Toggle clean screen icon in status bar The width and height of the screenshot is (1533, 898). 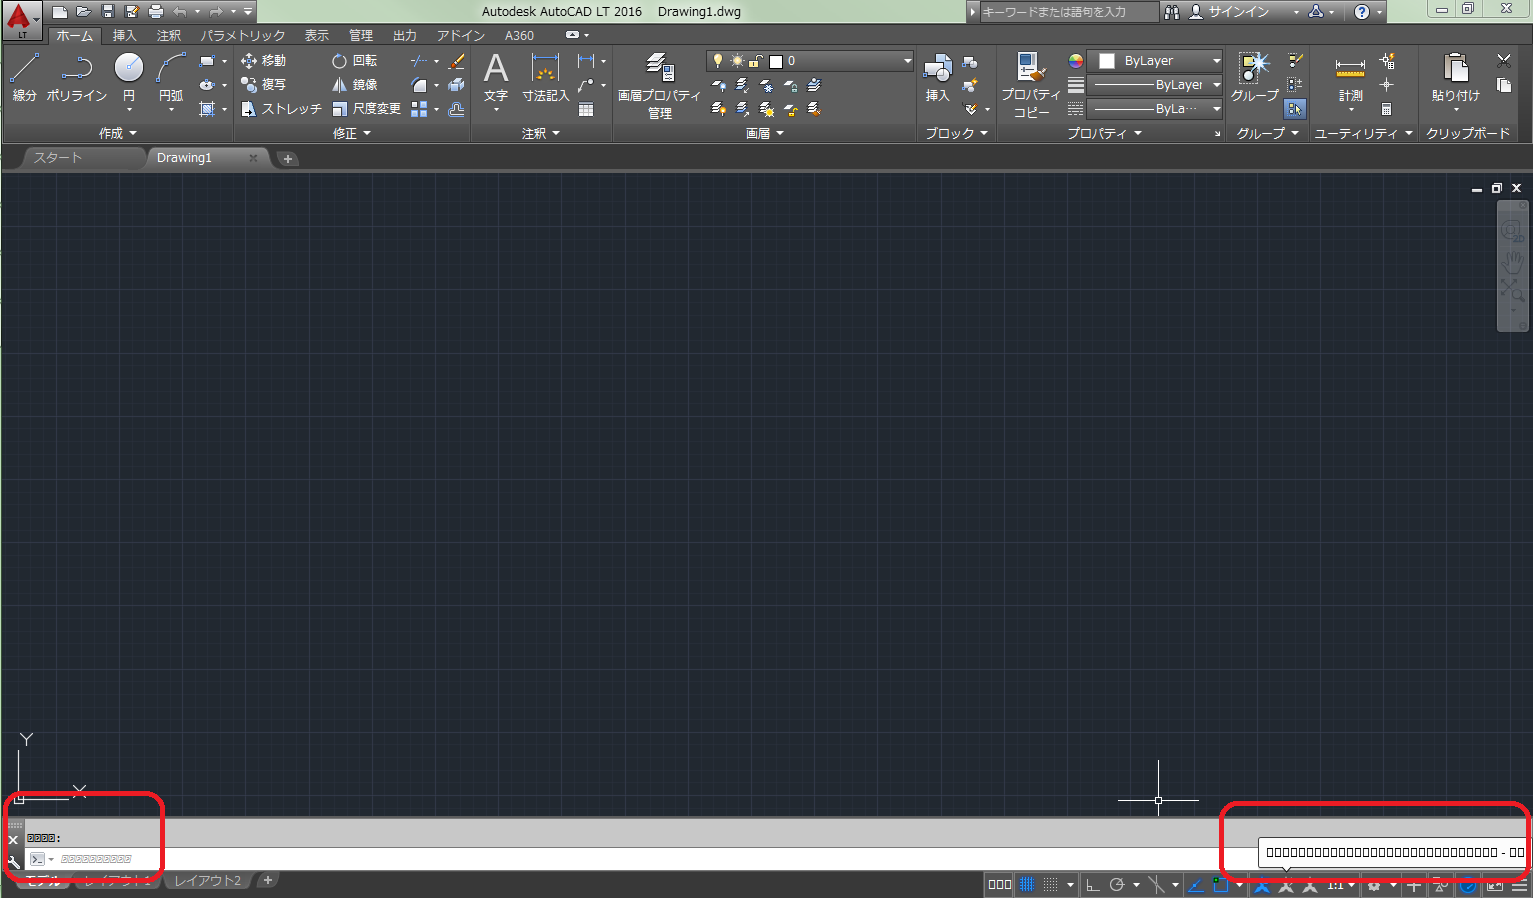coord(1495,886)
